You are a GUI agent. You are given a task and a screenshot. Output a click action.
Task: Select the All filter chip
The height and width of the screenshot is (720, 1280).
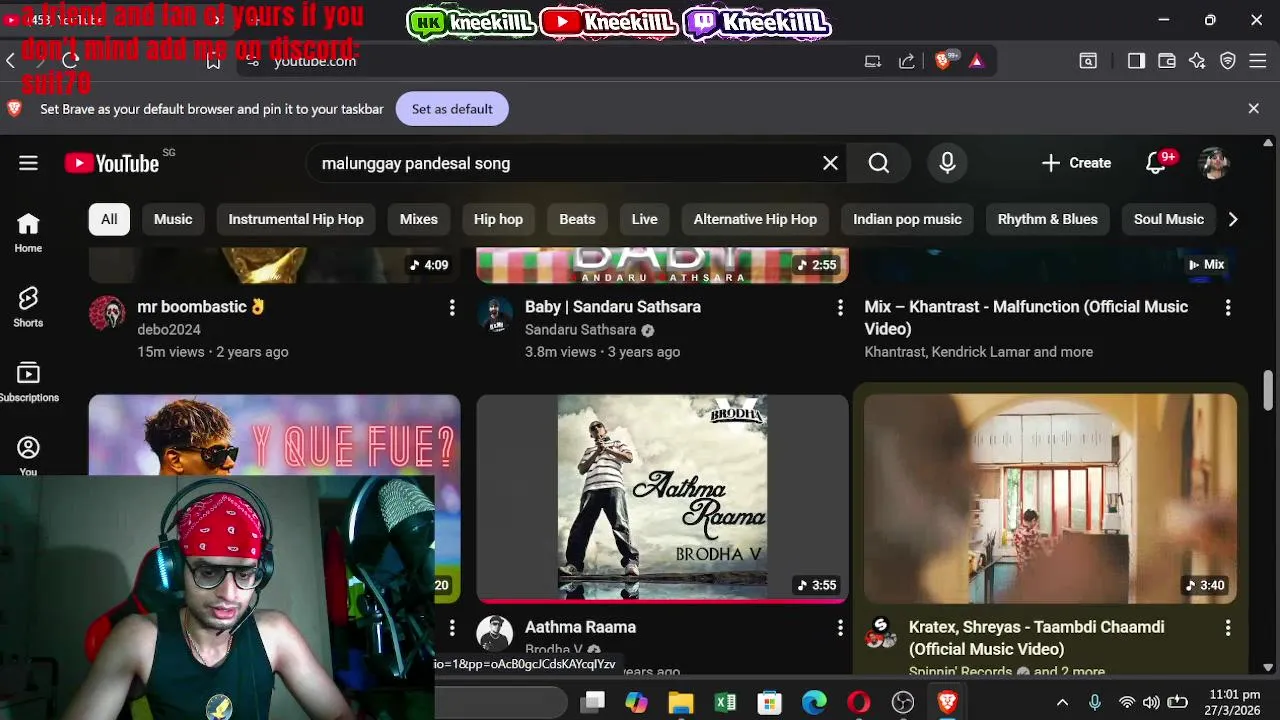(x=109, y=219)
